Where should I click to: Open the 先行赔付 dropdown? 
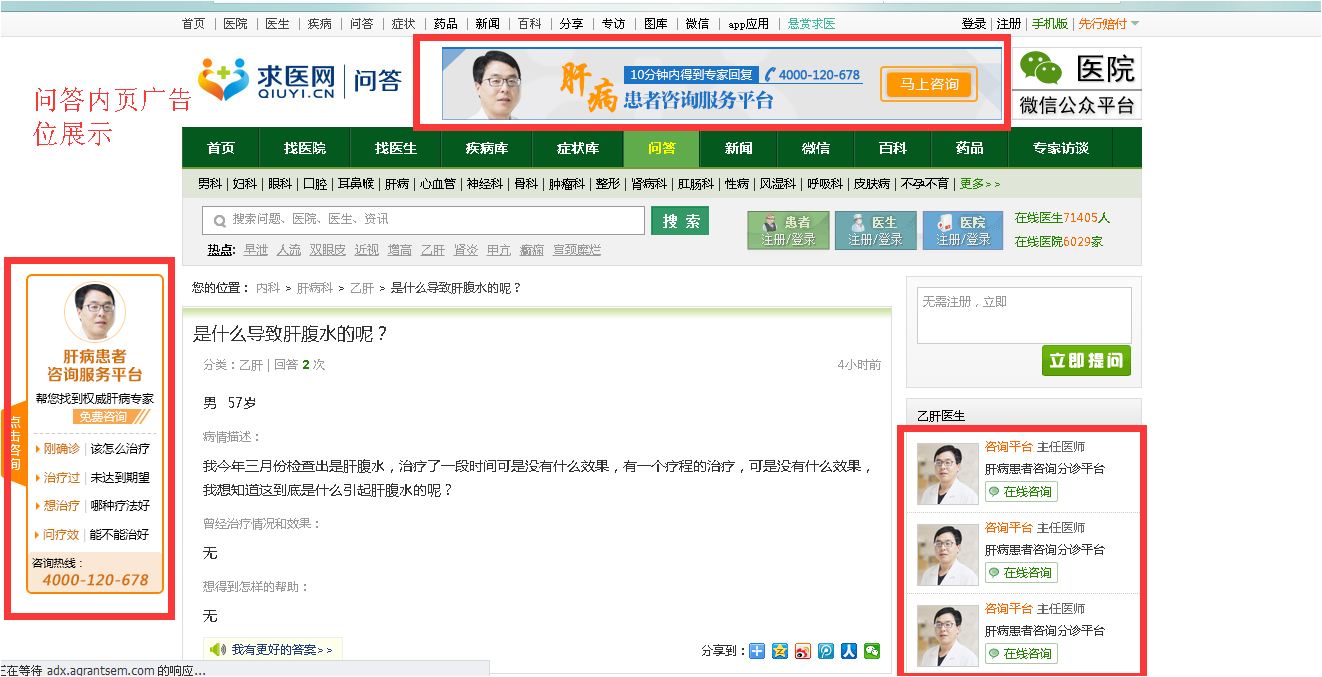pyautogui.click(x=1108, y=22)
